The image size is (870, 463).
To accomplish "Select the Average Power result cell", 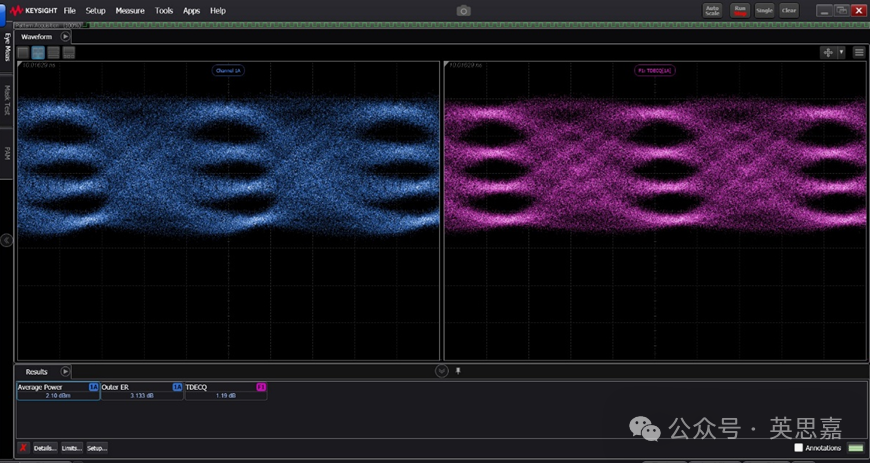I will (x=58, y=391).
